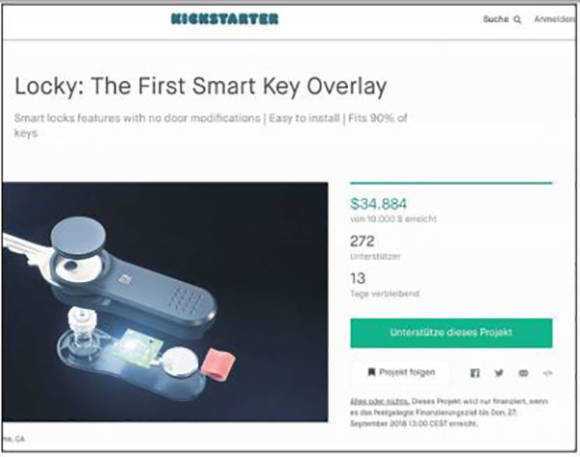Select the Suche menu item
Image resolution: width=580 pixels, height=457 pixels.
point(496,19)
